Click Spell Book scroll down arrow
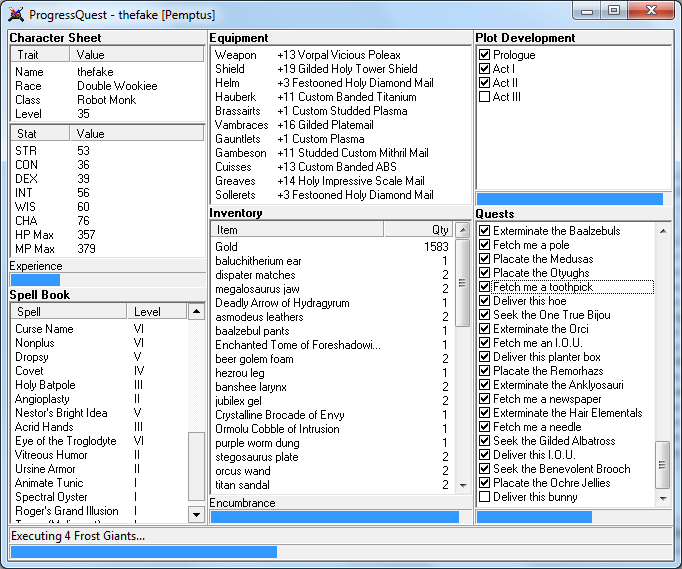 pos(196,515)
